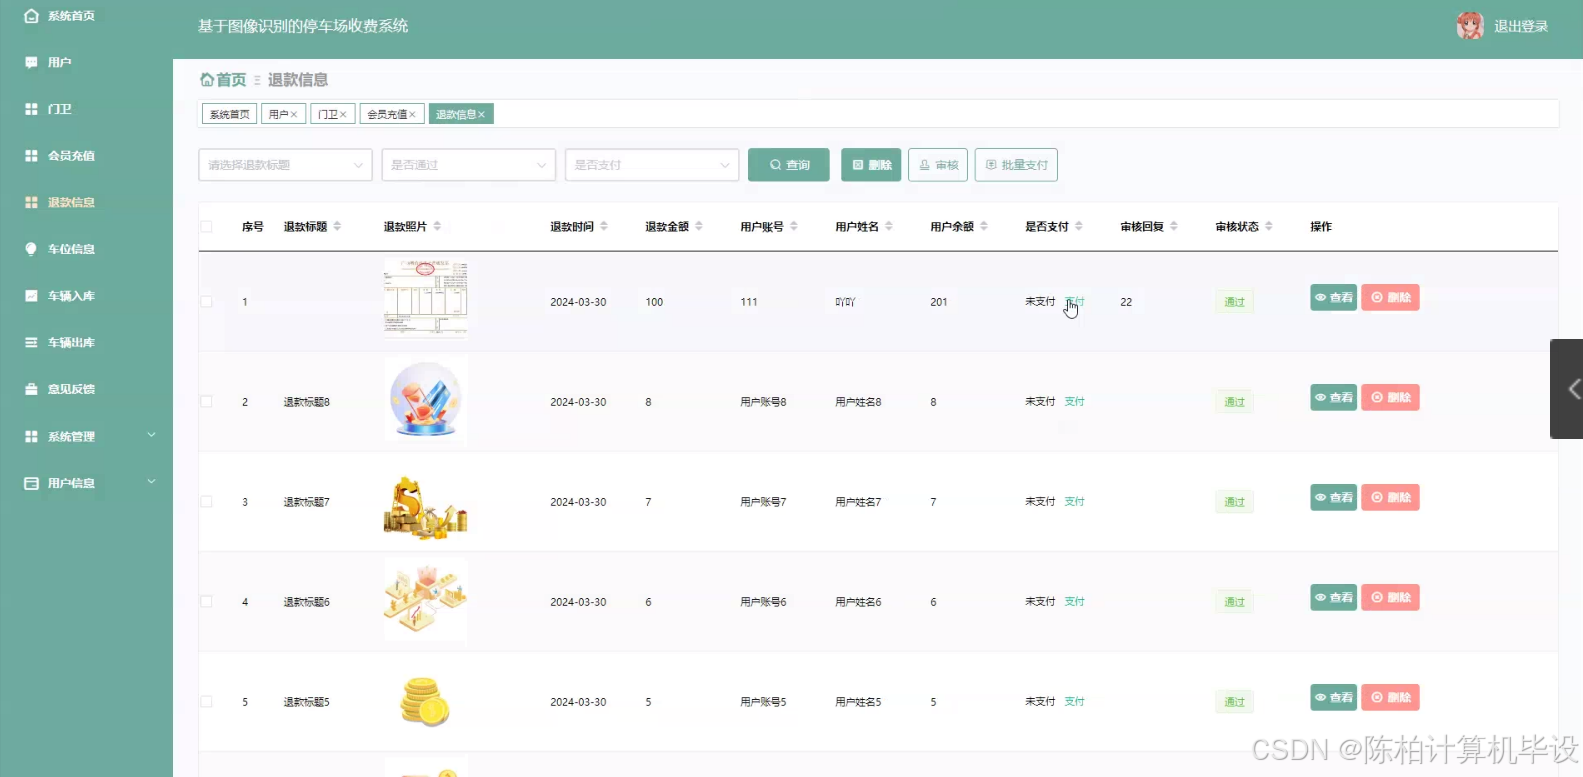This screenshot has height=777, width=1583.
Task: Click the 退款信息 sidebar icon
Action: pos(31,202)
